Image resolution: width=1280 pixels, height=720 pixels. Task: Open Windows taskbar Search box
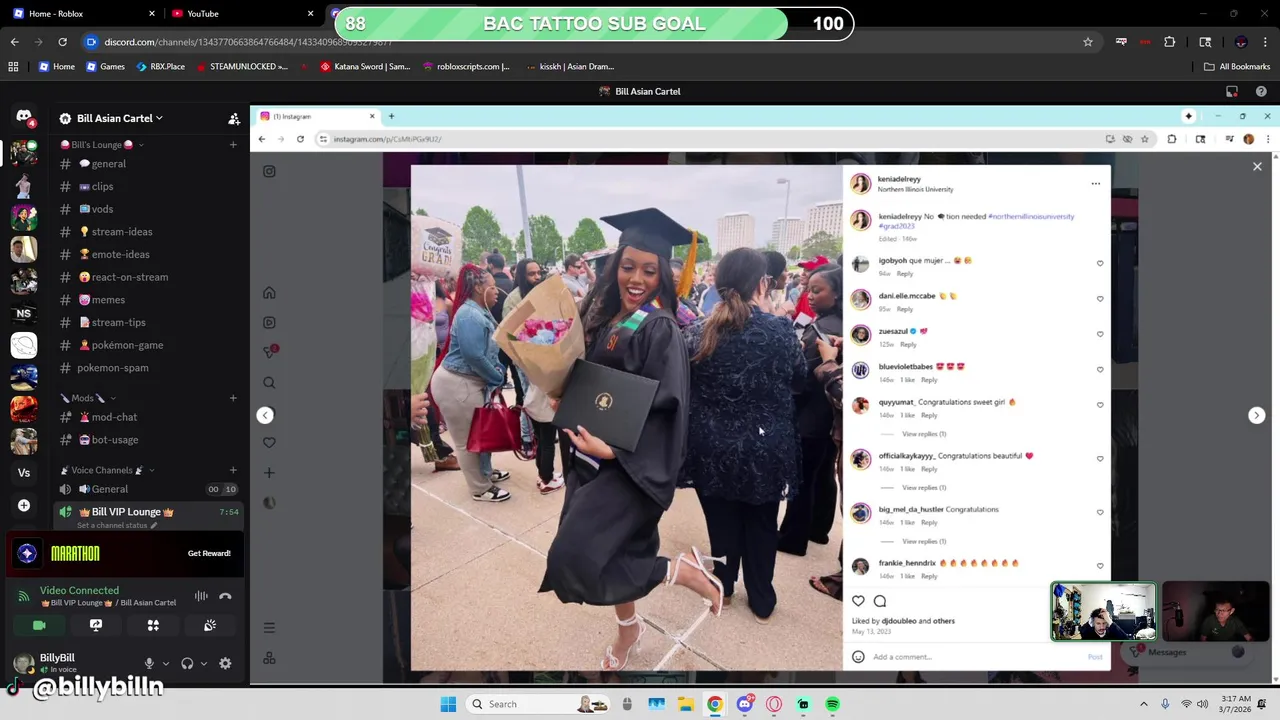click(x=538, y=704)
